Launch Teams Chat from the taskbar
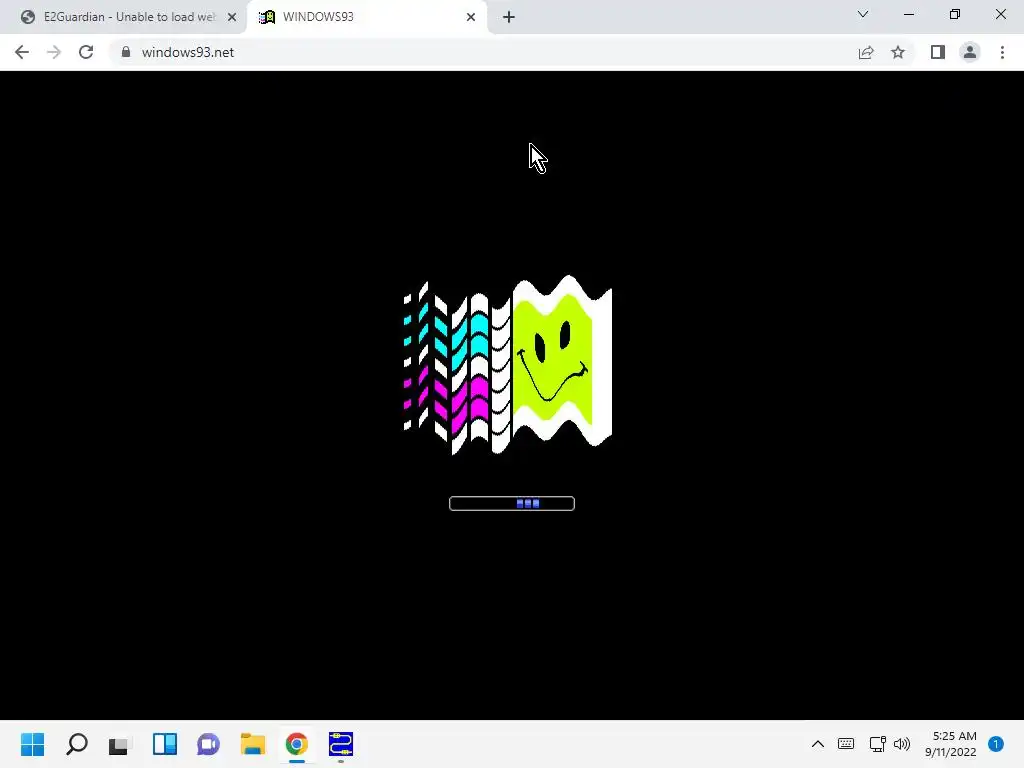1024x768 pixels. pos(208,744)
